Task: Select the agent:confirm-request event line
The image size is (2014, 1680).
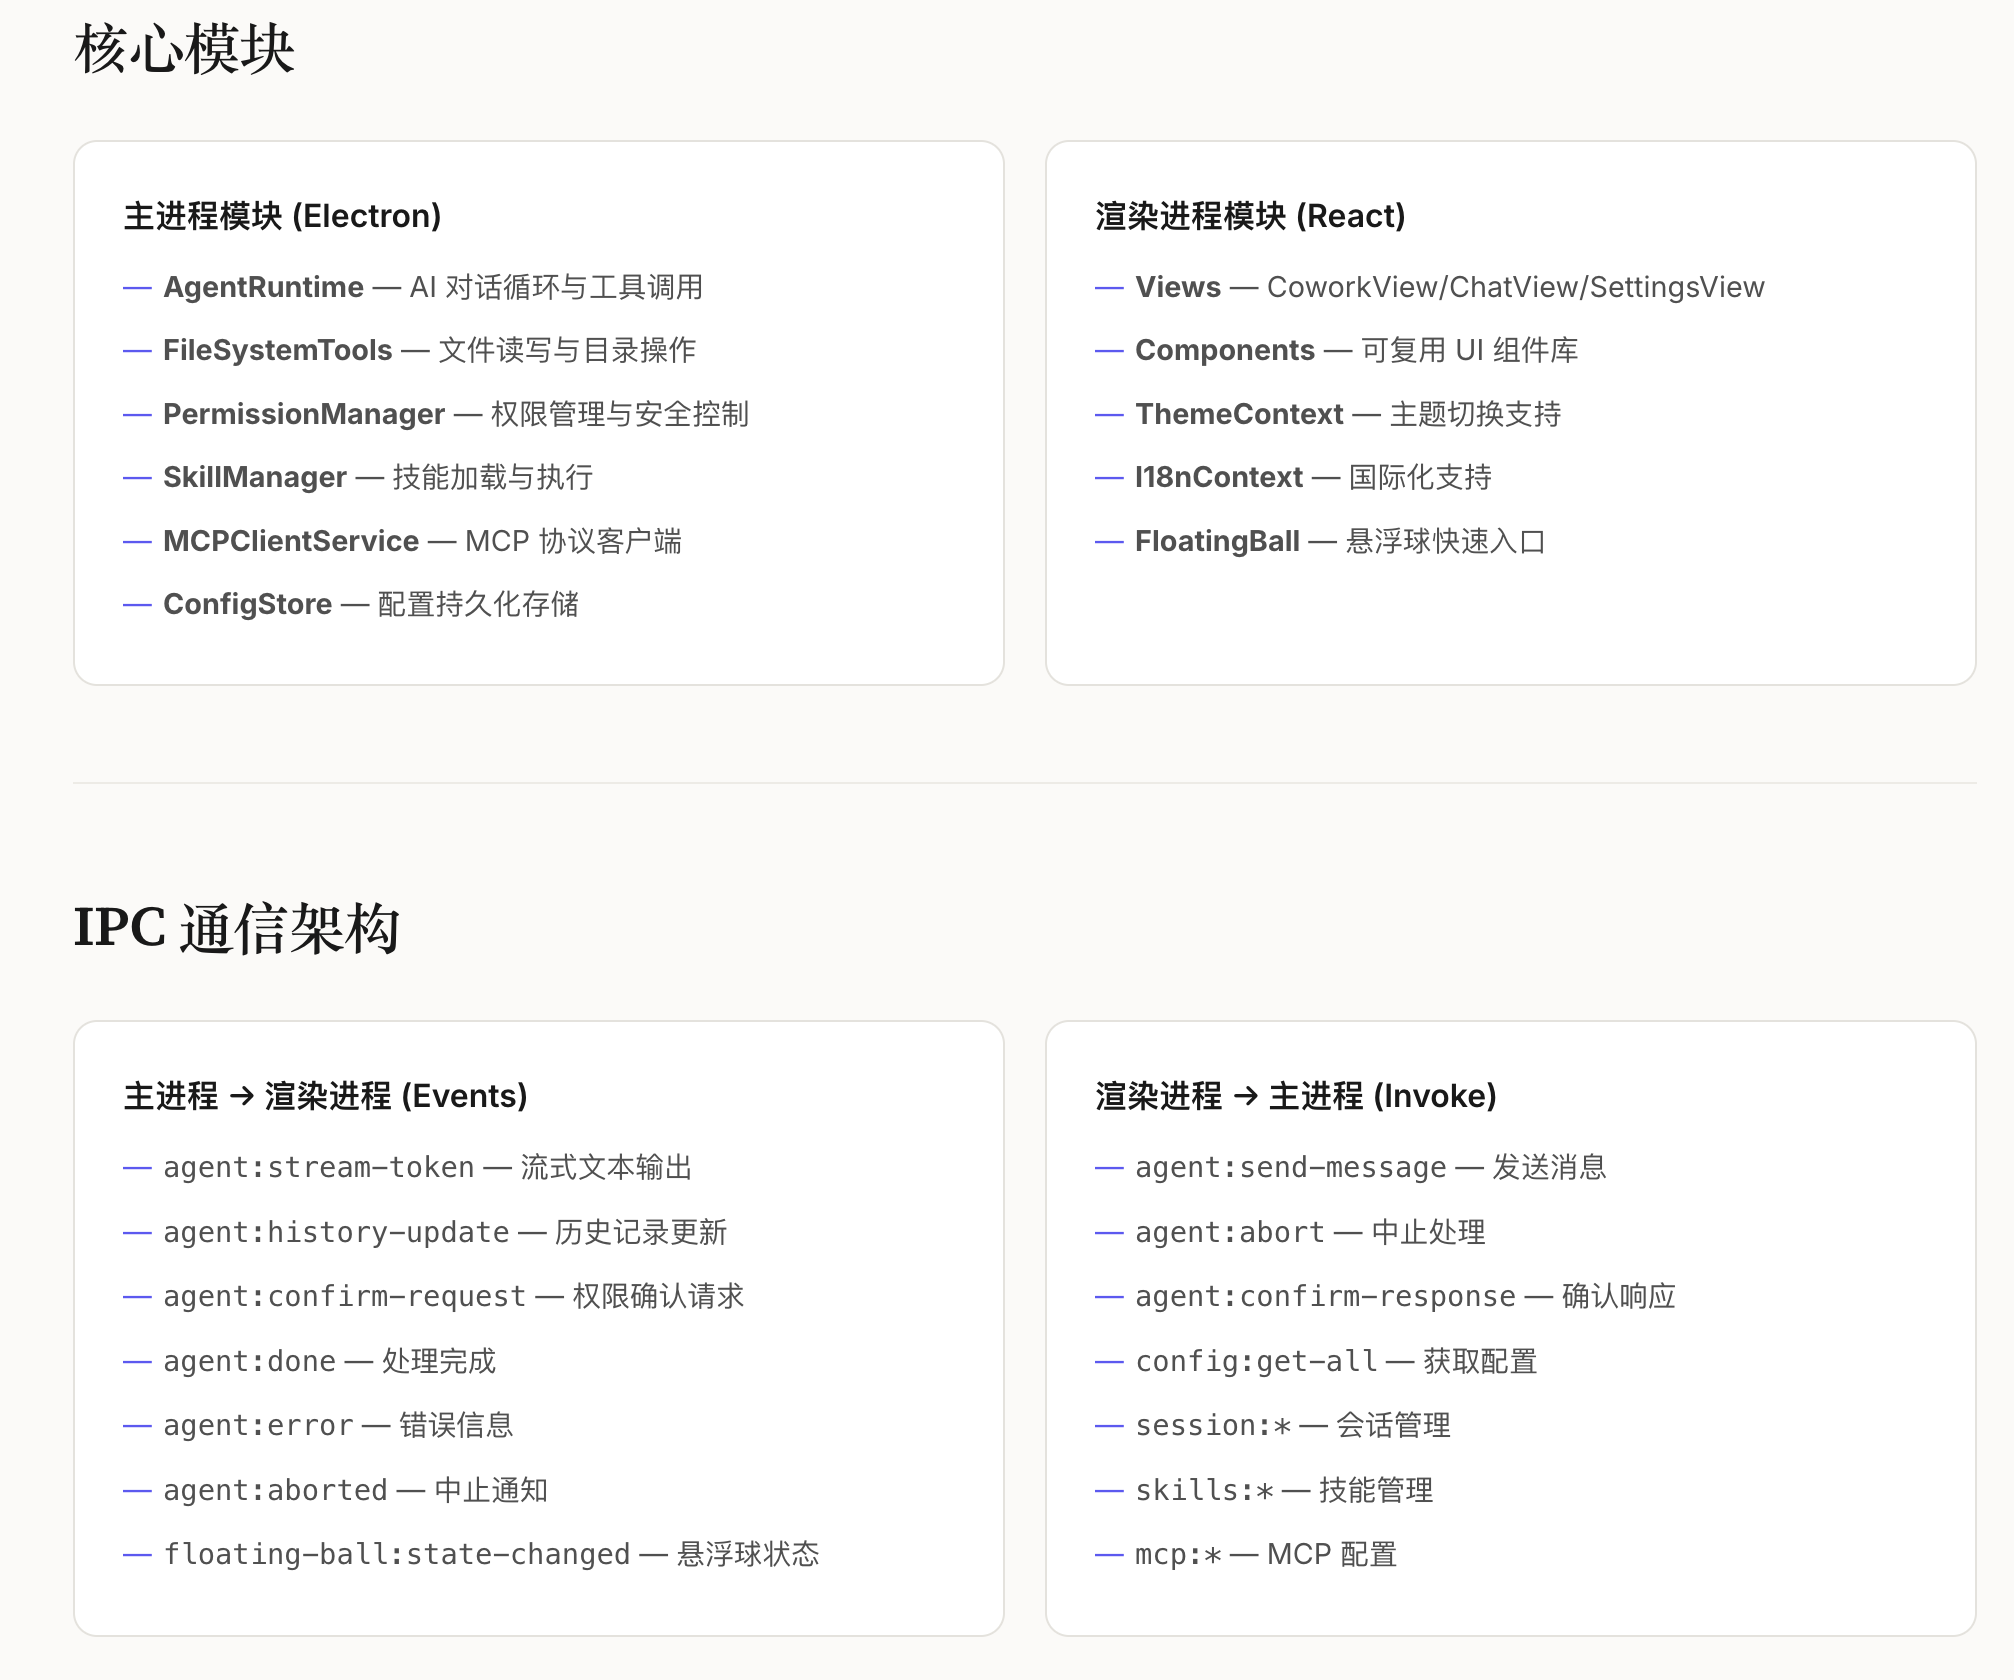Action: point(344,1297)
